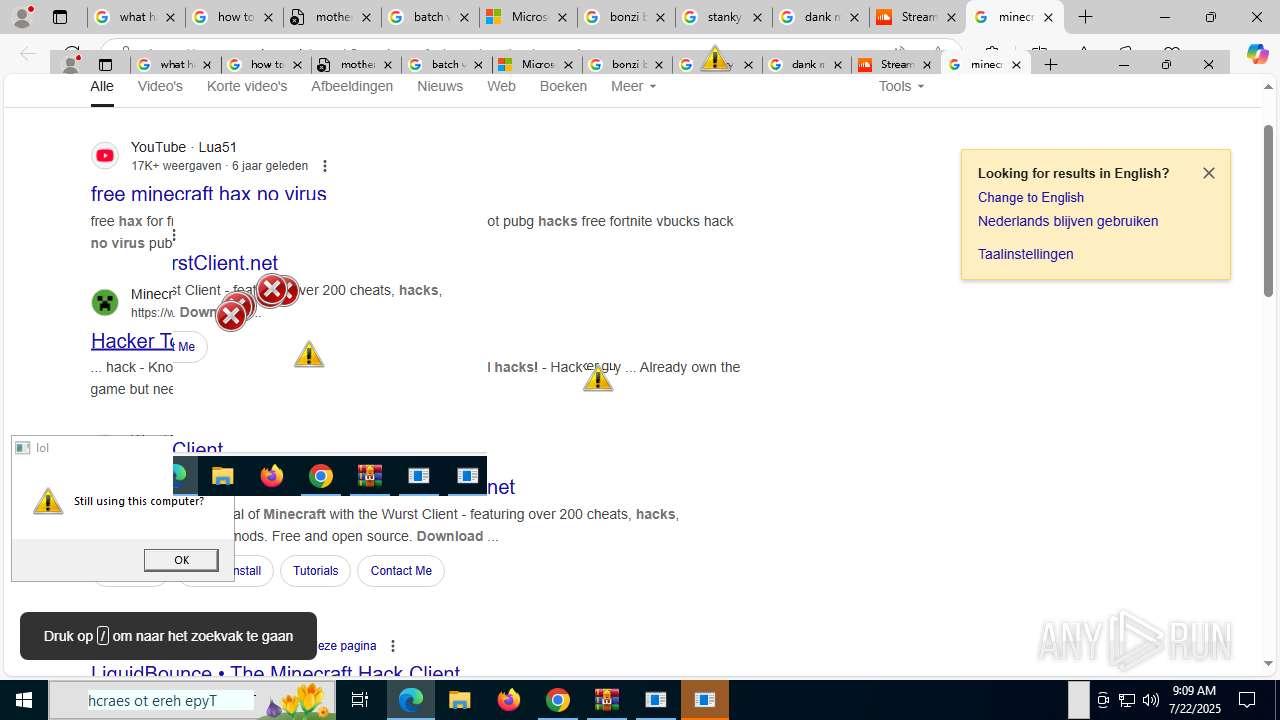Image resolution: width=1280 pixels, height=720 pixels.
Task: Click the profile avatar in upper title bar
Action: [x=22, y=17]
